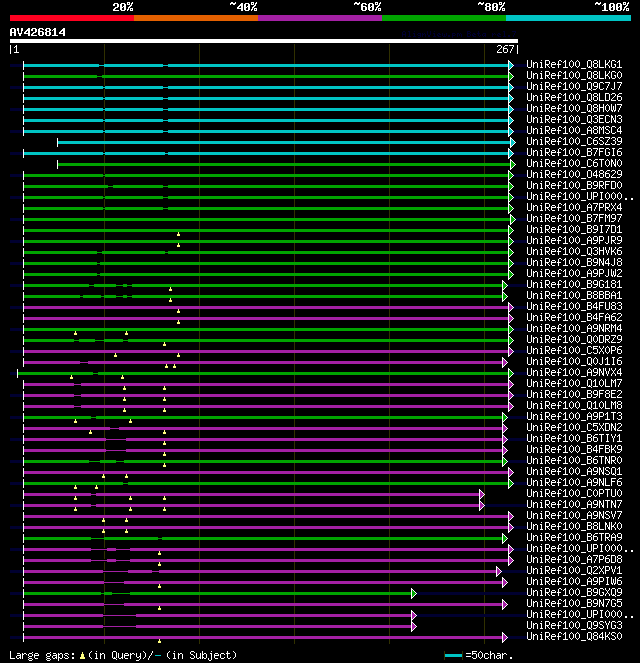Click the green ~80% identity legend segment
This screenshot has width=640, height=663.
click(x=444, y=18)
